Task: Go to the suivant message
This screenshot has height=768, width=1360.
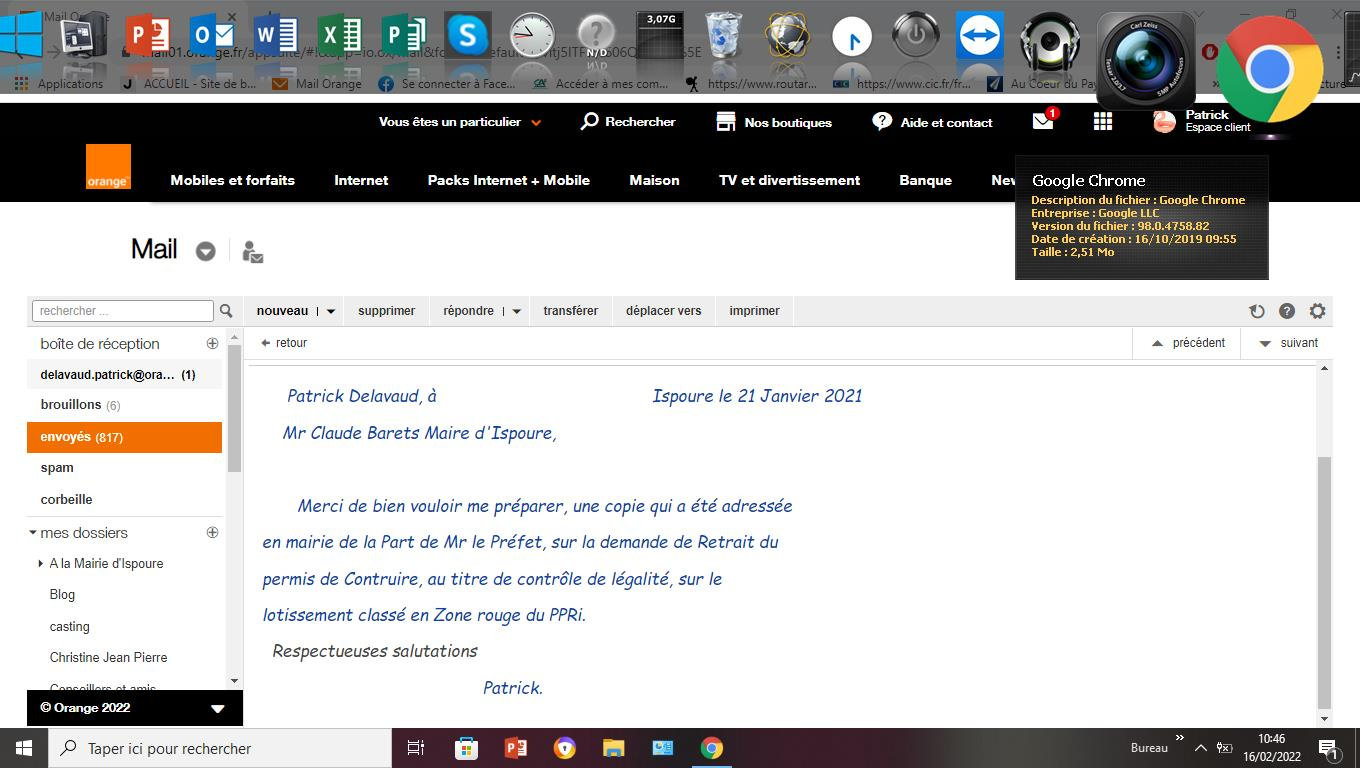Action: 1288,343
